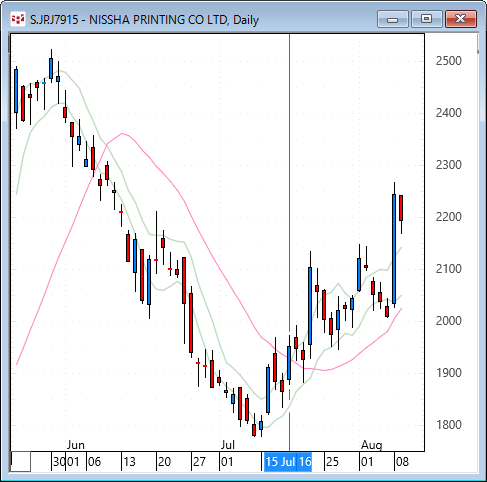Select the 2300 price scale label

tap(448, 165)
